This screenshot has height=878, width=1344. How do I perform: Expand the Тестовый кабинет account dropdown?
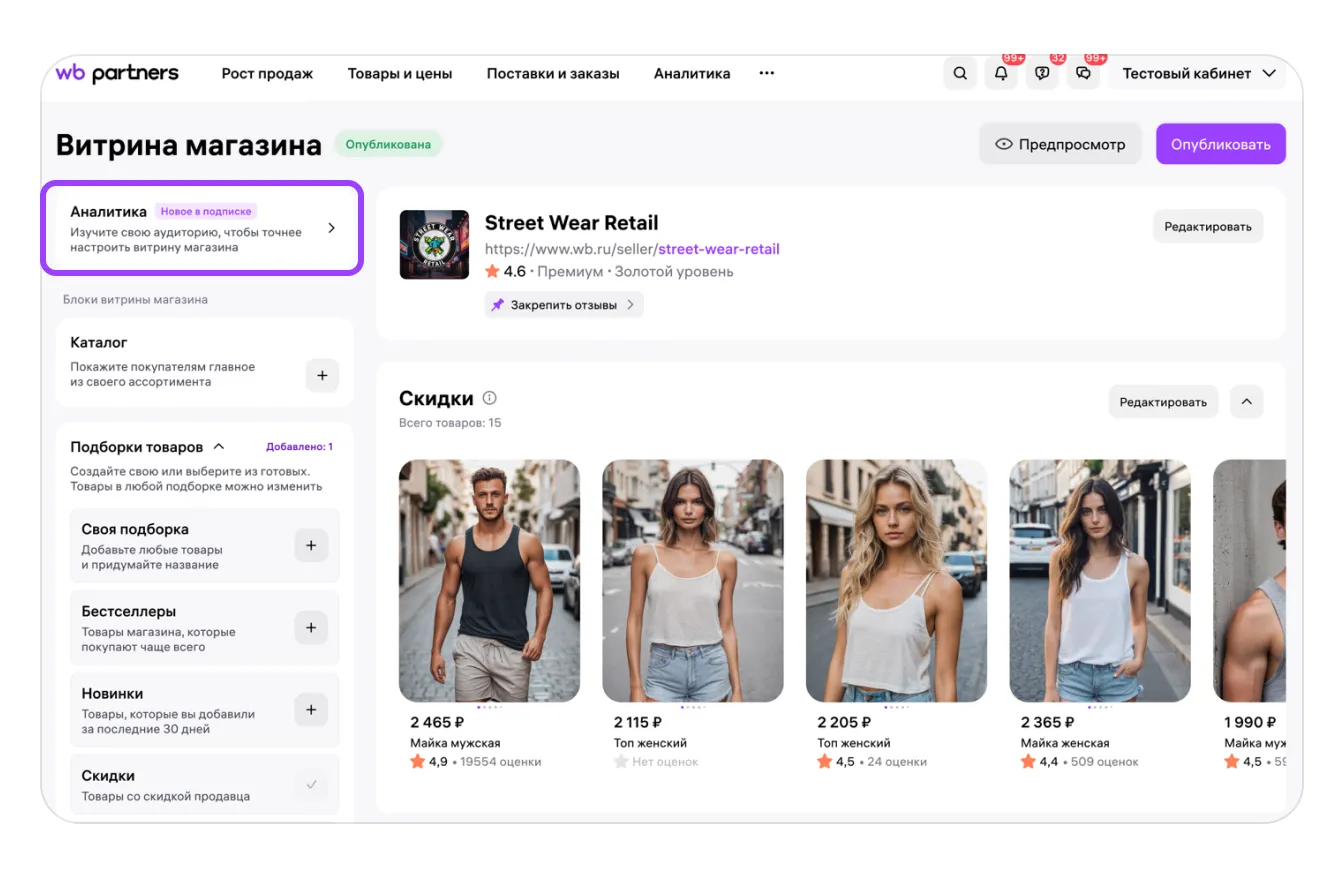[1198, 74]
